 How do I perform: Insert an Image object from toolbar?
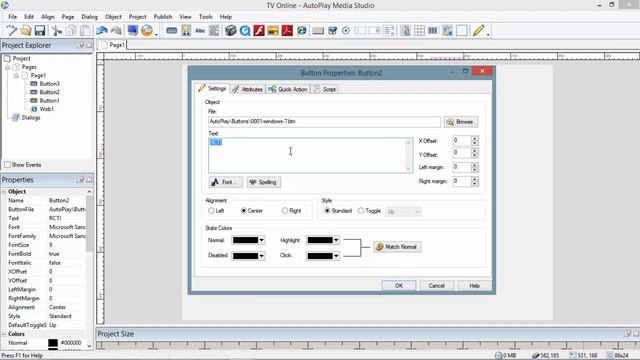[186, 31]
